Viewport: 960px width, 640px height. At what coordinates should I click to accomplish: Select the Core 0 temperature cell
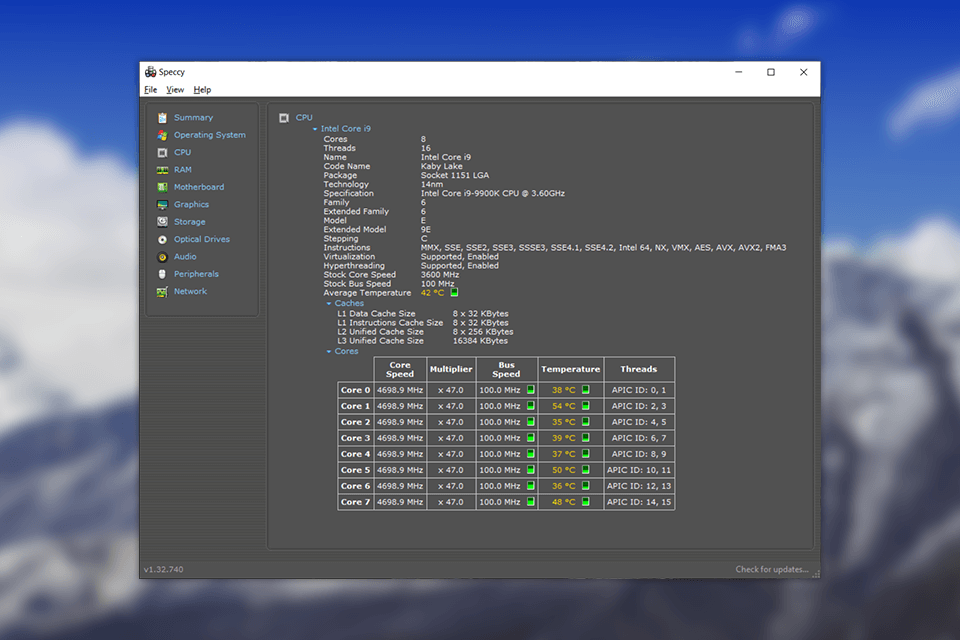570,390
